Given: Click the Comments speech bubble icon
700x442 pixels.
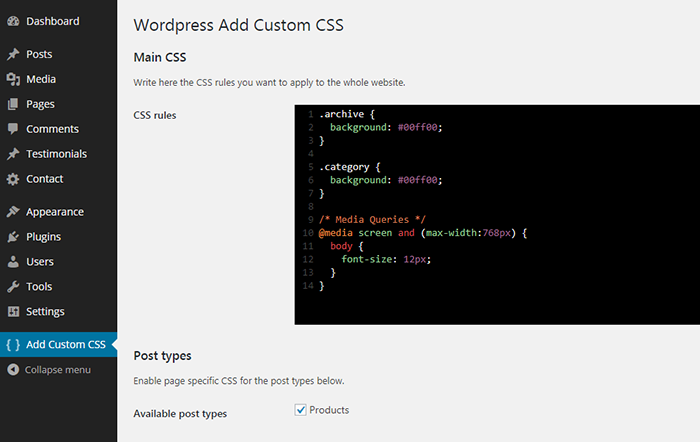Looking at the screenshot, I should pyautogui.click(x=13, y=129).
